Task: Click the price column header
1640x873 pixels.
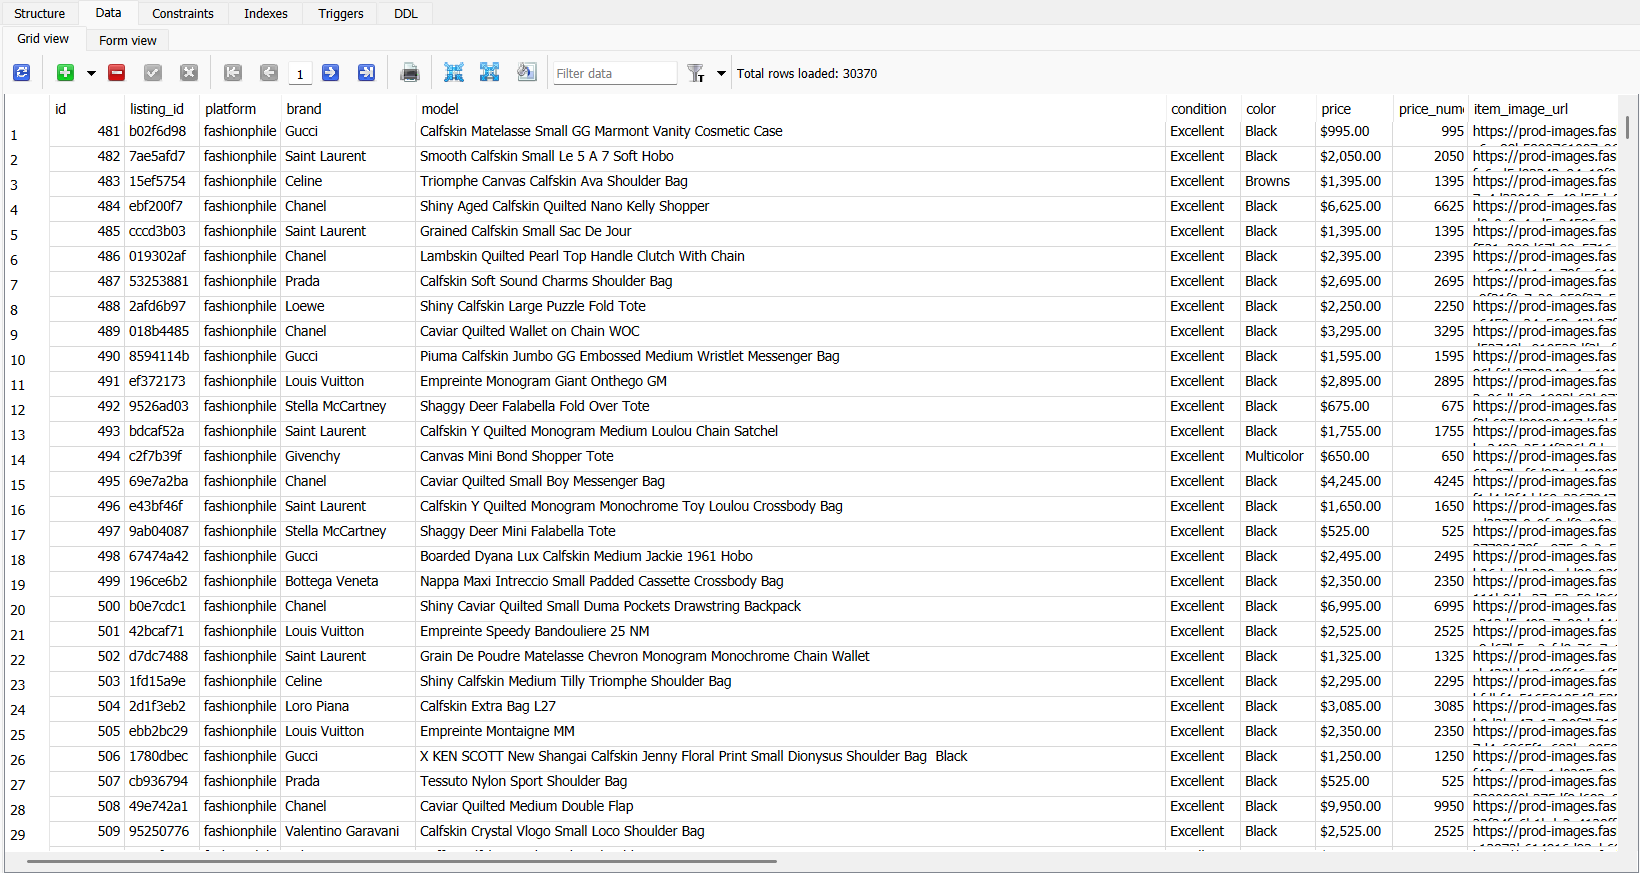Action: pos(1336,109)
